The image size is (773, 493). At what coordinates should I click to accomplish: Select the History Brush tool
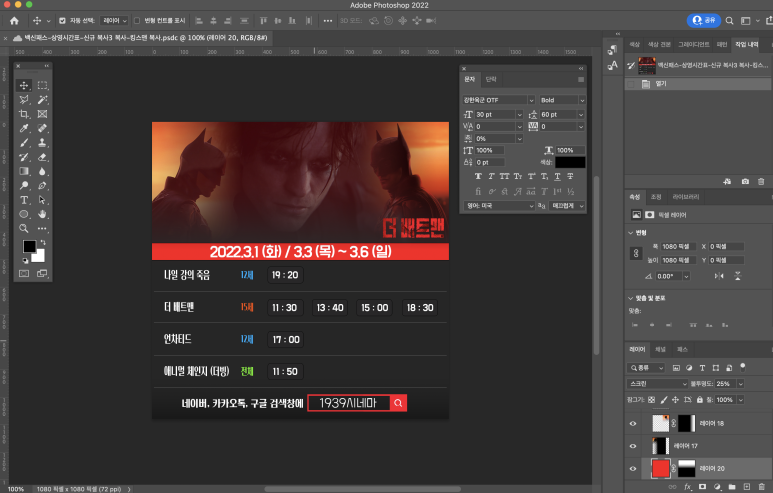(x=24, y=157)
